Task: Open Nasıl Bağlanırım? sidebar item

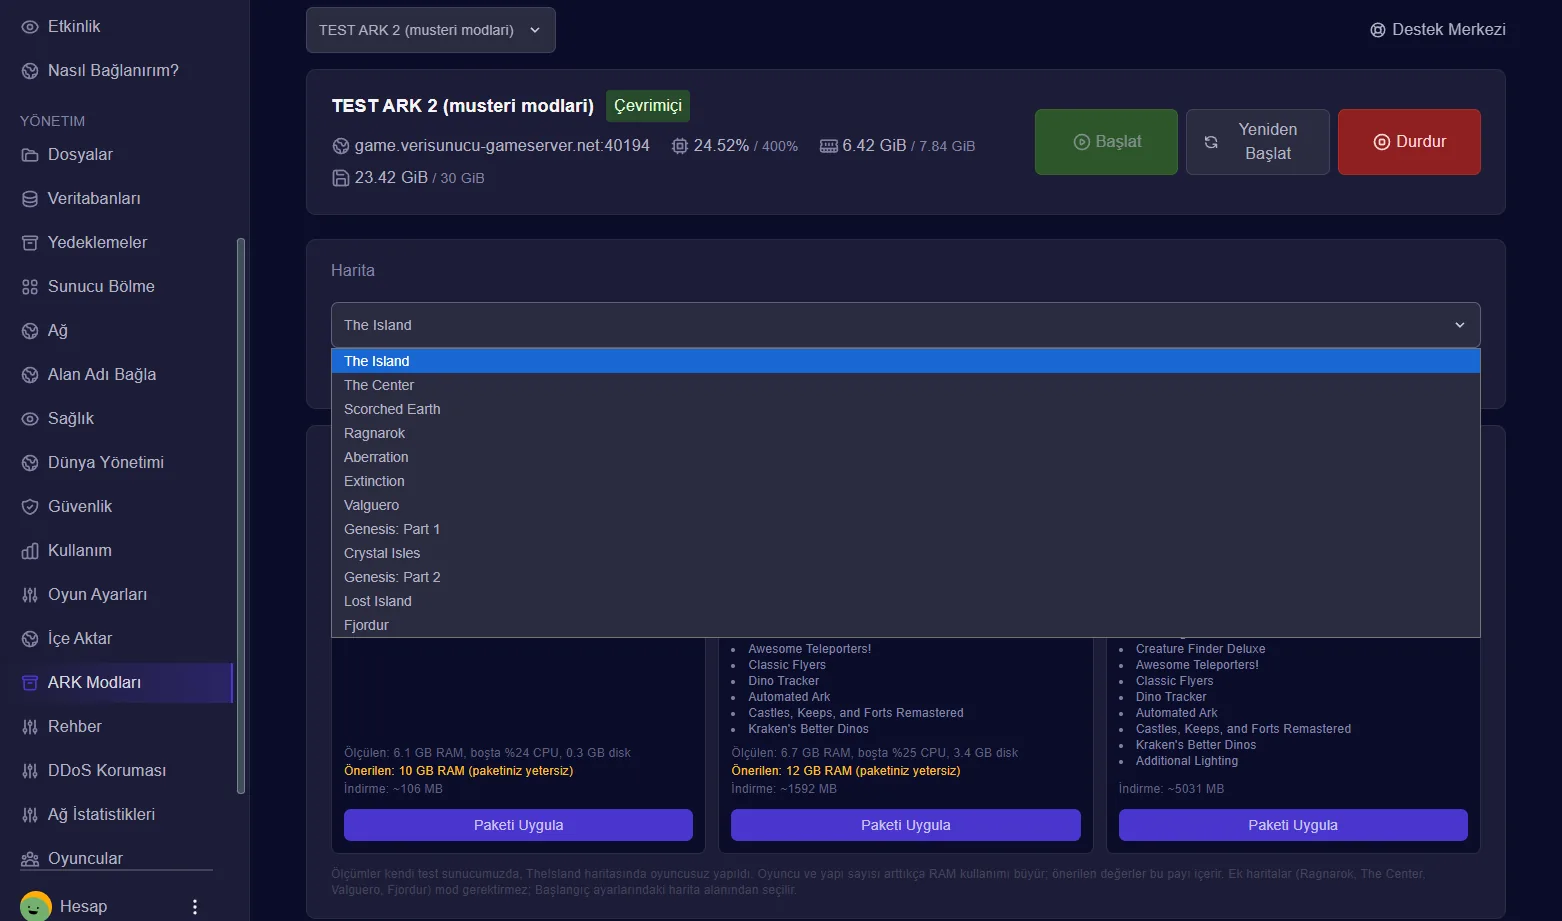Action: pyautogui.click(x=113, y=71)
